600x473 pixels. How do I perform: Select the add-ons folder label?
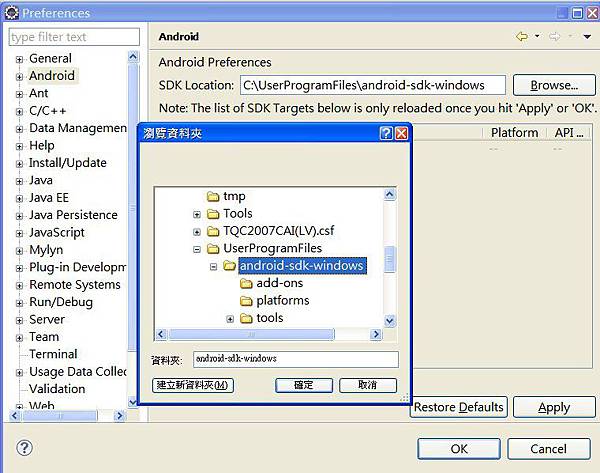coord(280,283)
